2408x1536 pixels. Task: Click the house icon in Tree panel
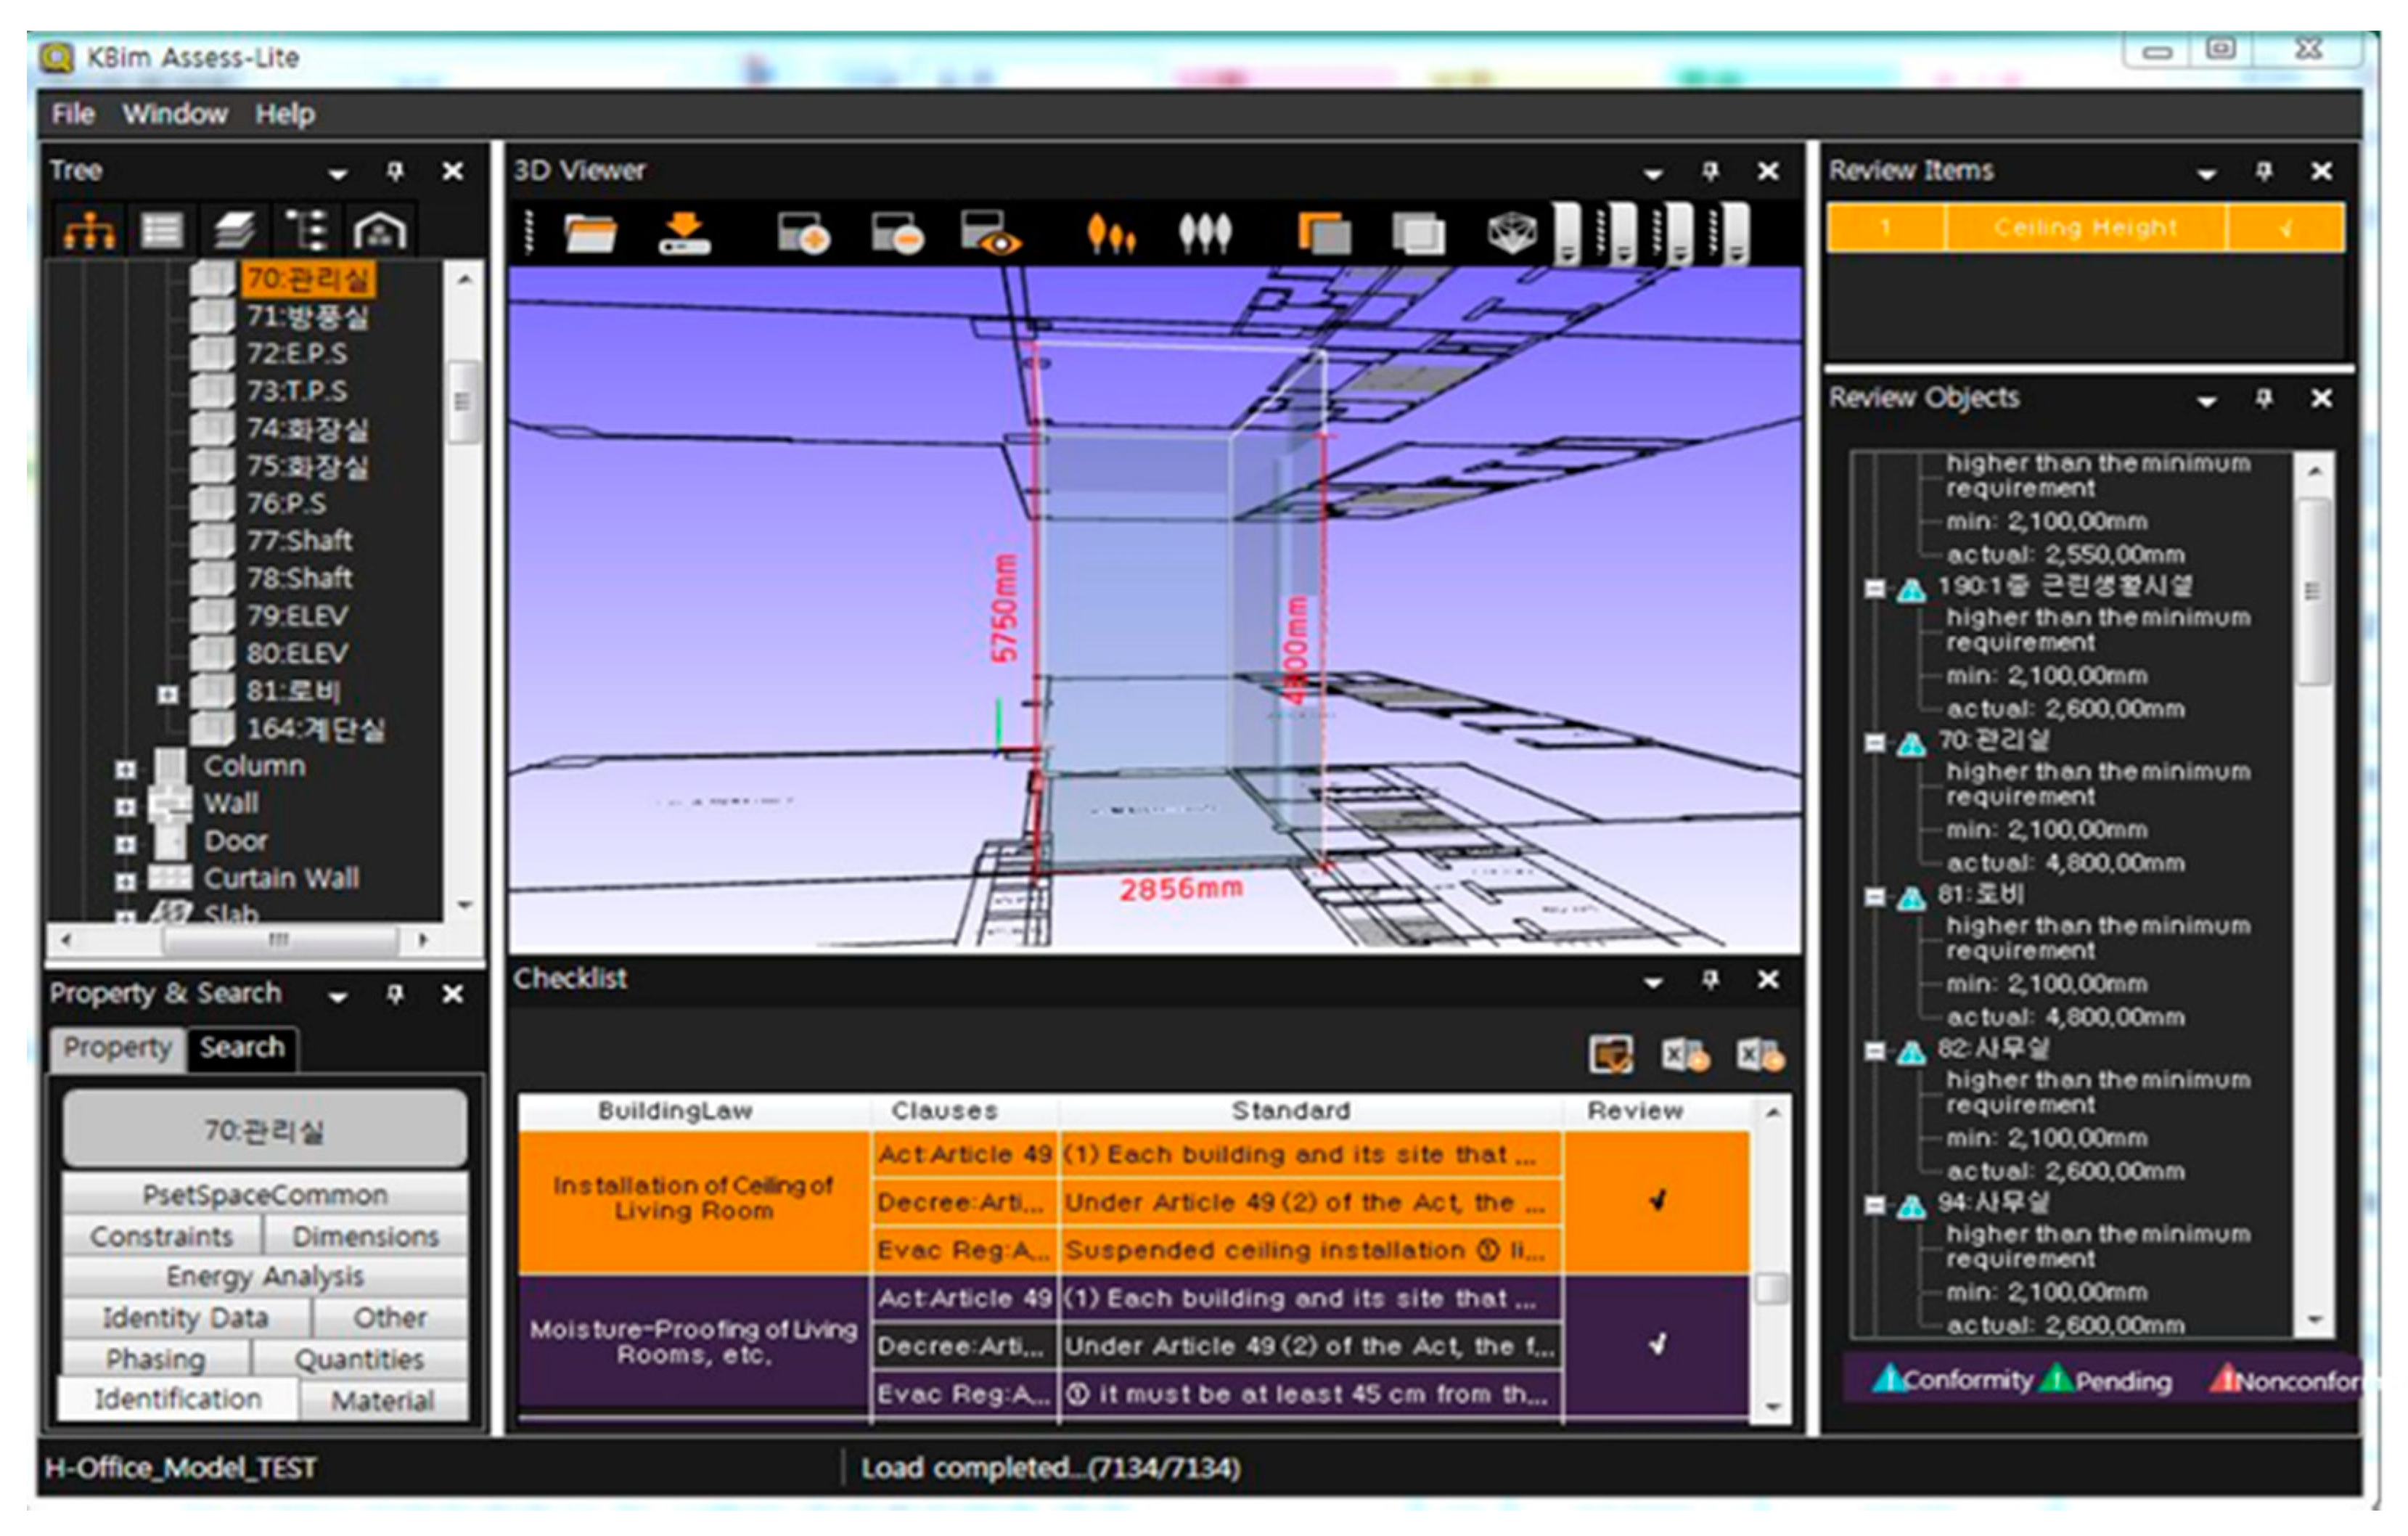click(x=379, y=231)
